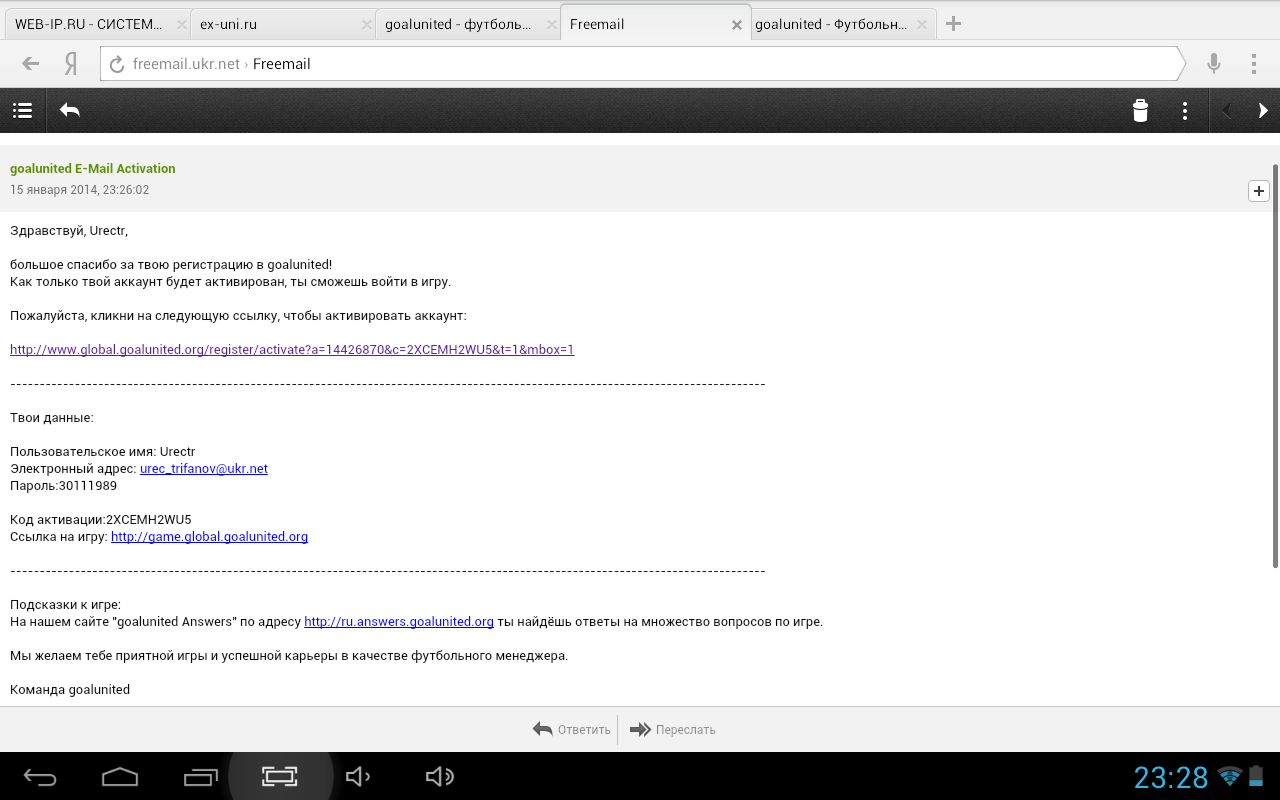Close the Freemail tab
Image resolution: width=1280 pixels, height=800 pixels.
737,25
